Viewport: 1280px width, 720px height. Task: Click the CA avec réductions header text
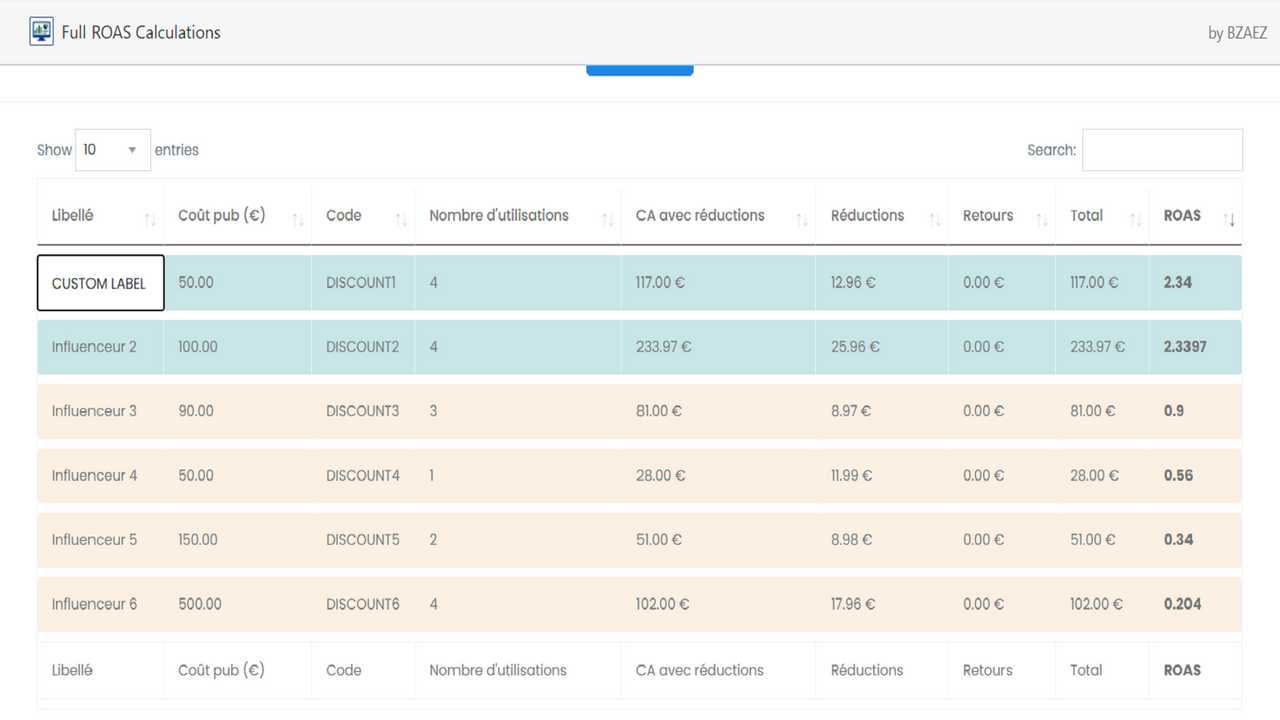[x=700, y=215]
